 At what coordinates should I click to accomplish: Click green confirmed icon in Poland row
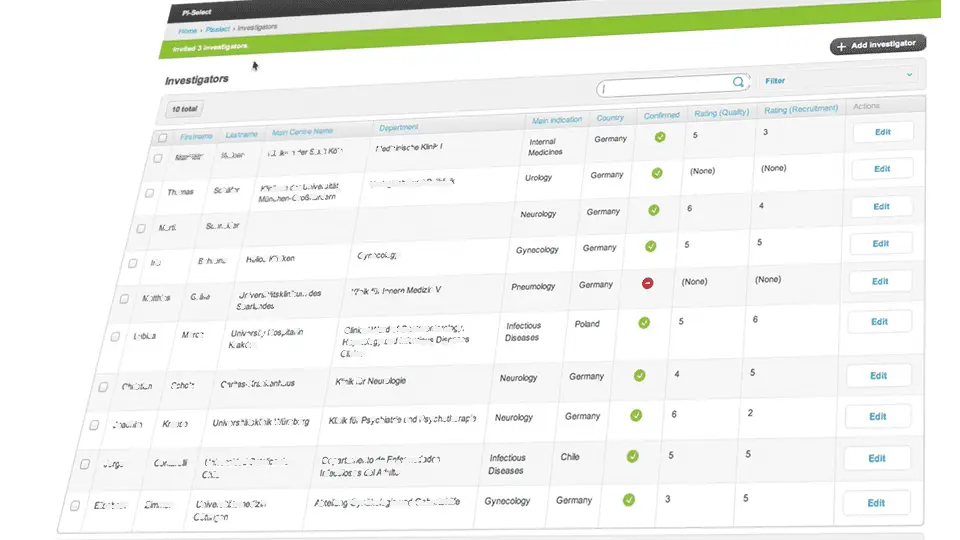(644, 323)
